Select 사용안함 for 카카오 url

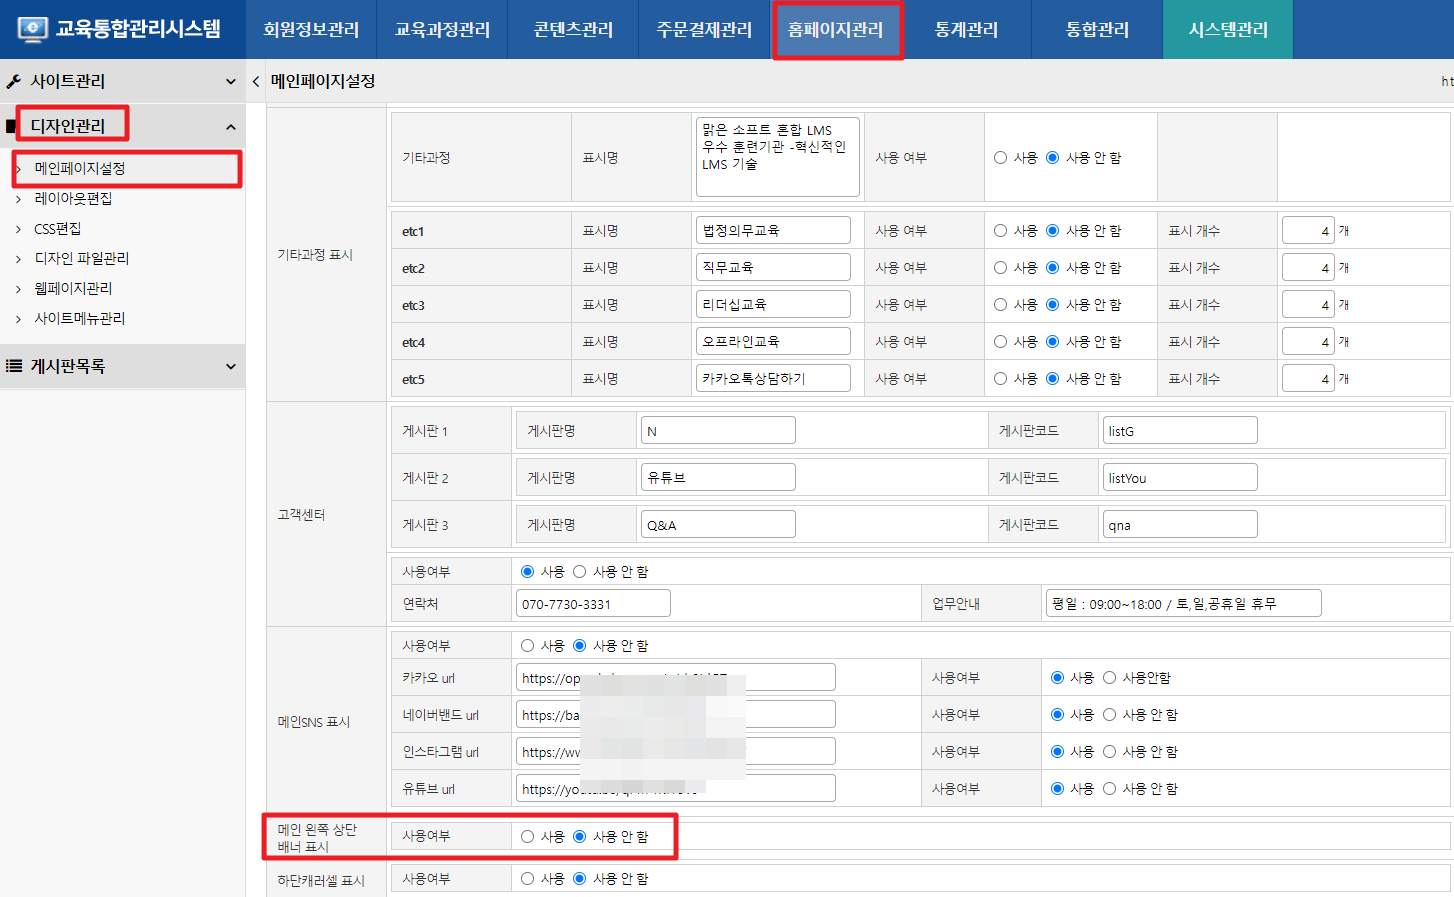coord(1109,678)
